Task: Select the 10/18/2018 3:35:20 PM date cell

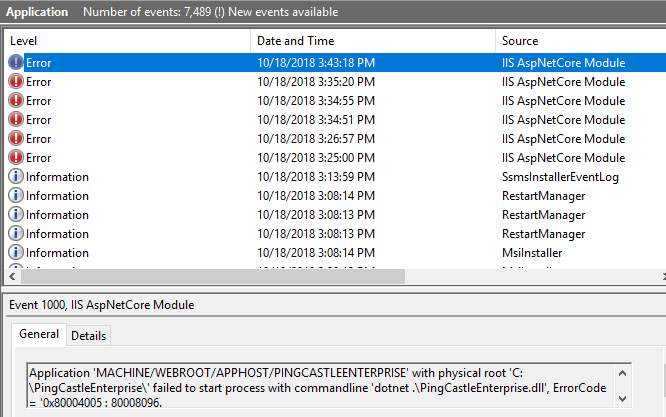Action: [x=316, y=82]
